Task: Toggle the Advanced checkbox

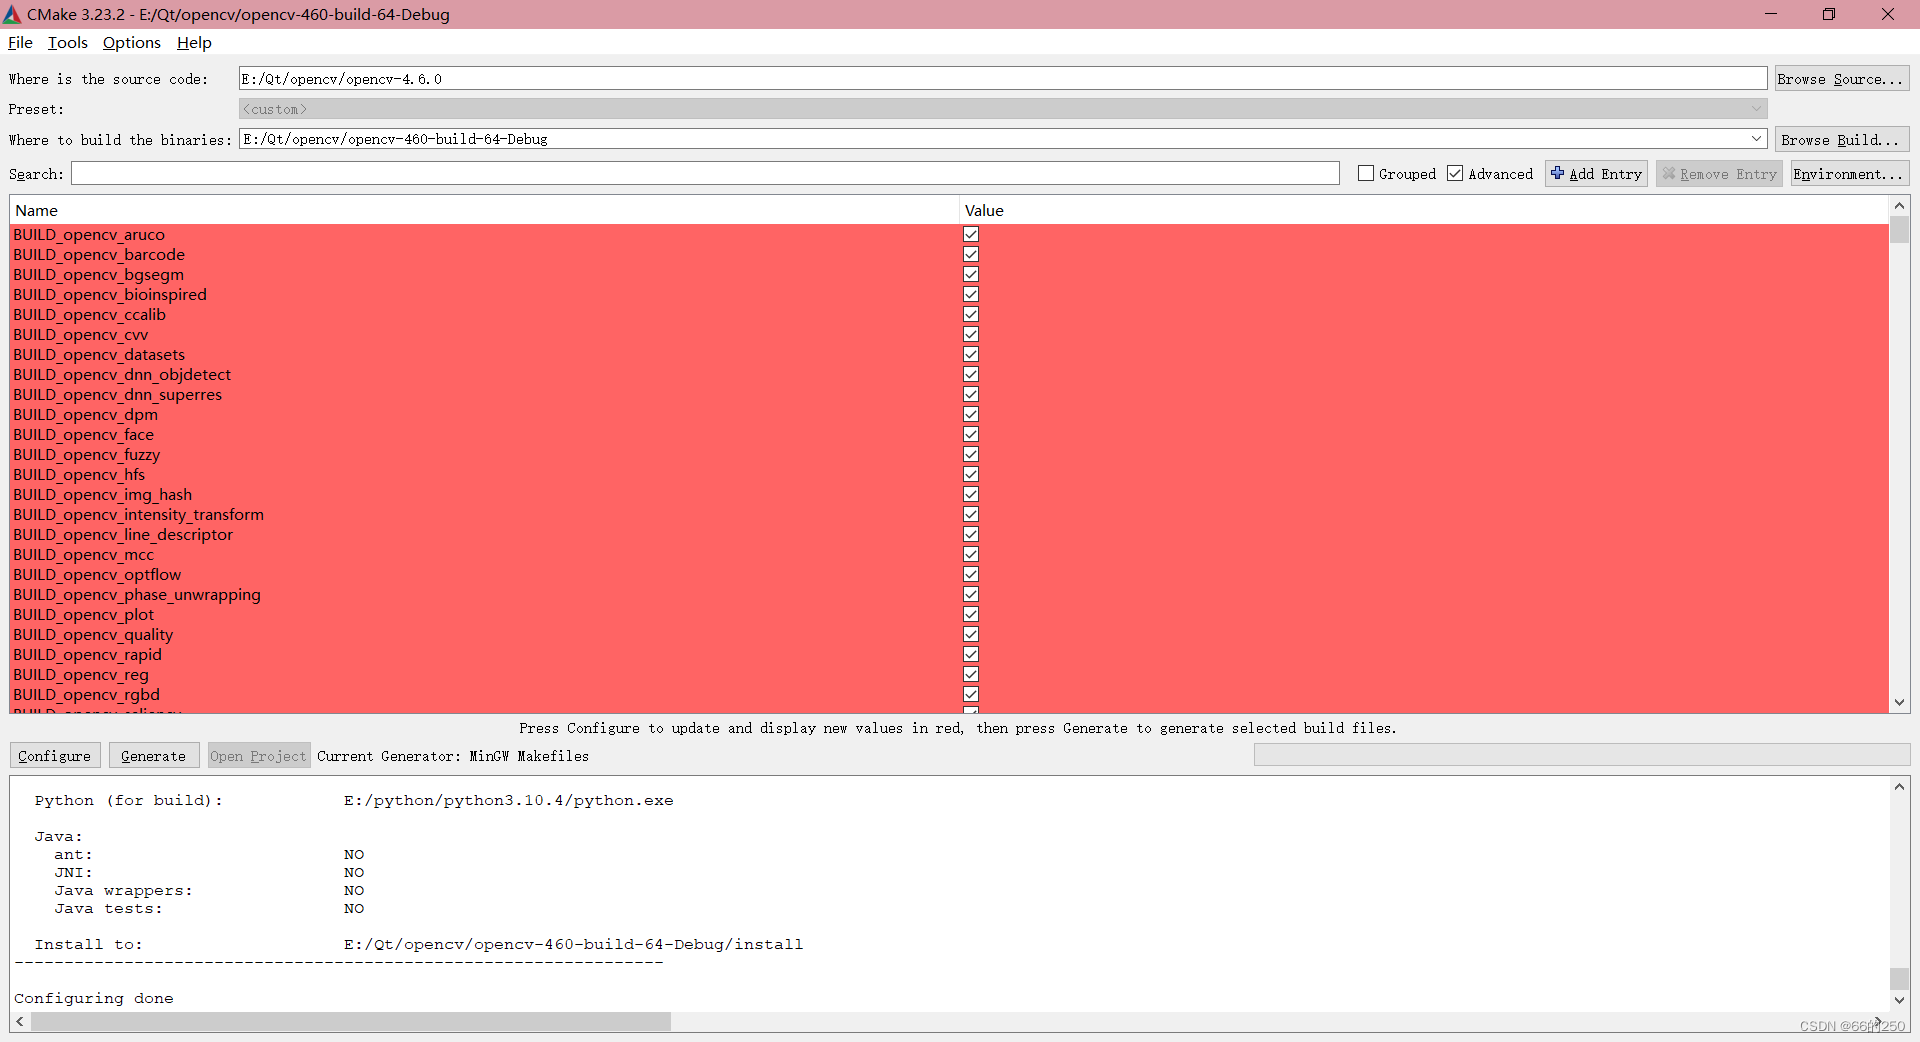Action: click(x=1455, y=174)
